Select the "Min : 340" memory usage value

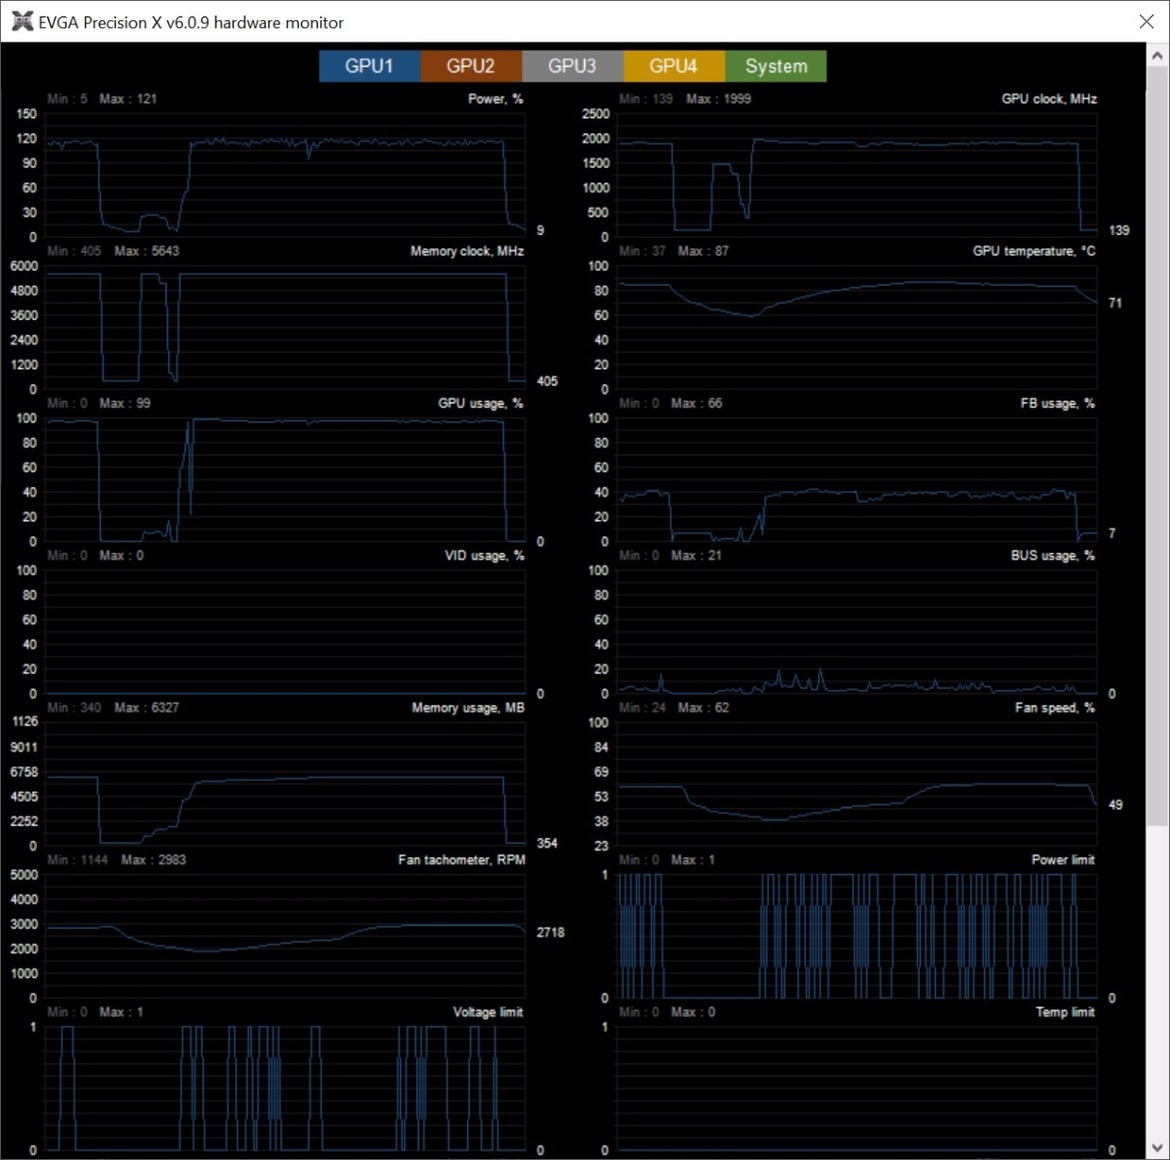point(74,707)
